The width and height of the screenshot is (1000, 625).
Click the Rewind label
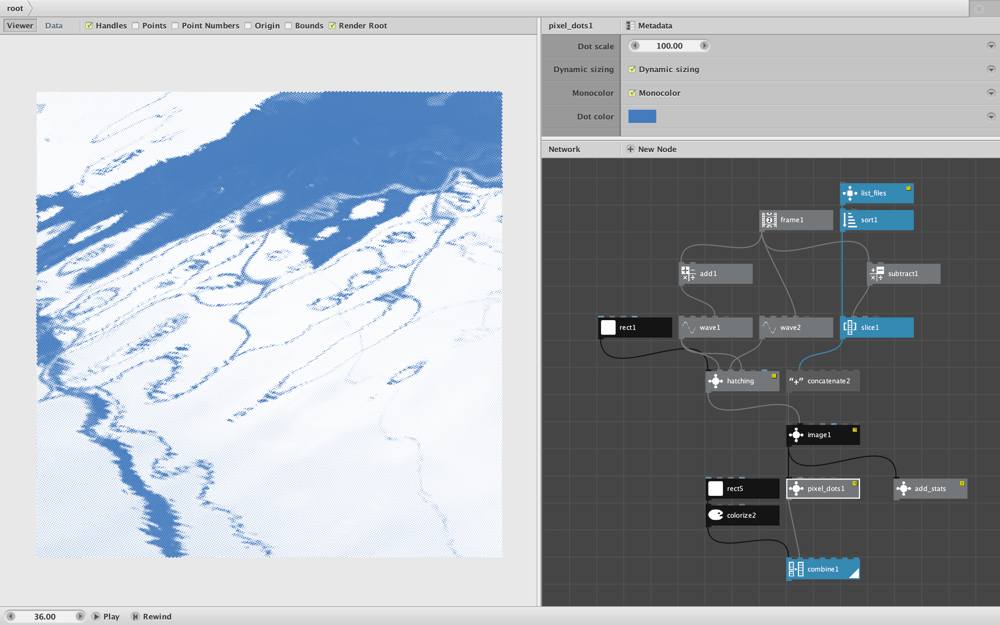157,616
